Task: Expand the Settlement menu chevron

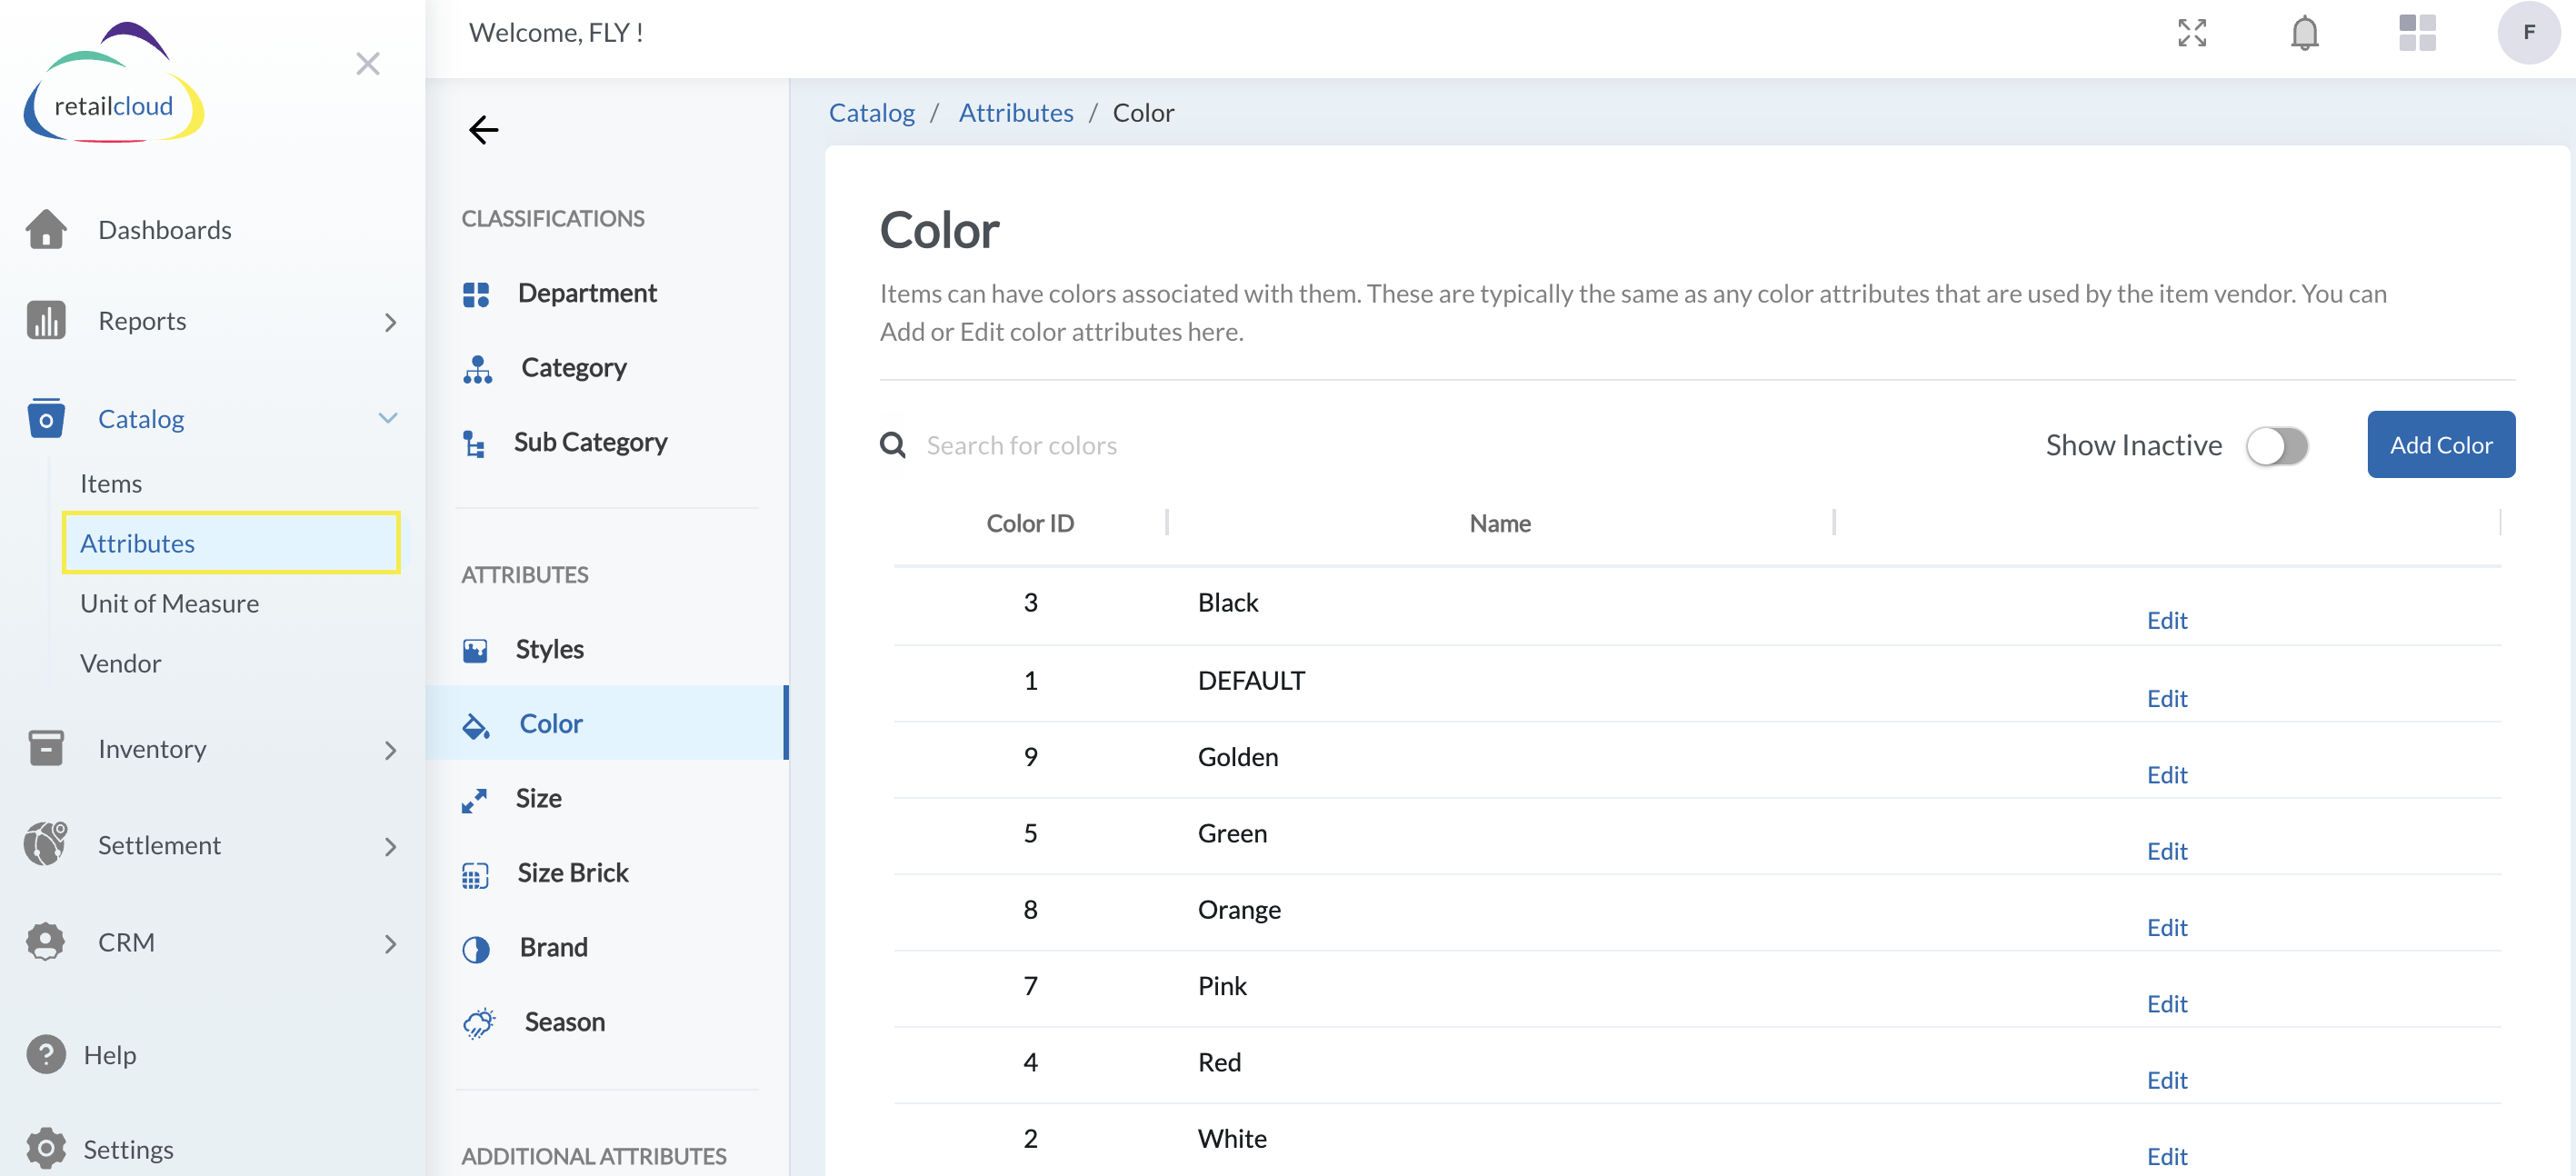Action: (390, 847)
